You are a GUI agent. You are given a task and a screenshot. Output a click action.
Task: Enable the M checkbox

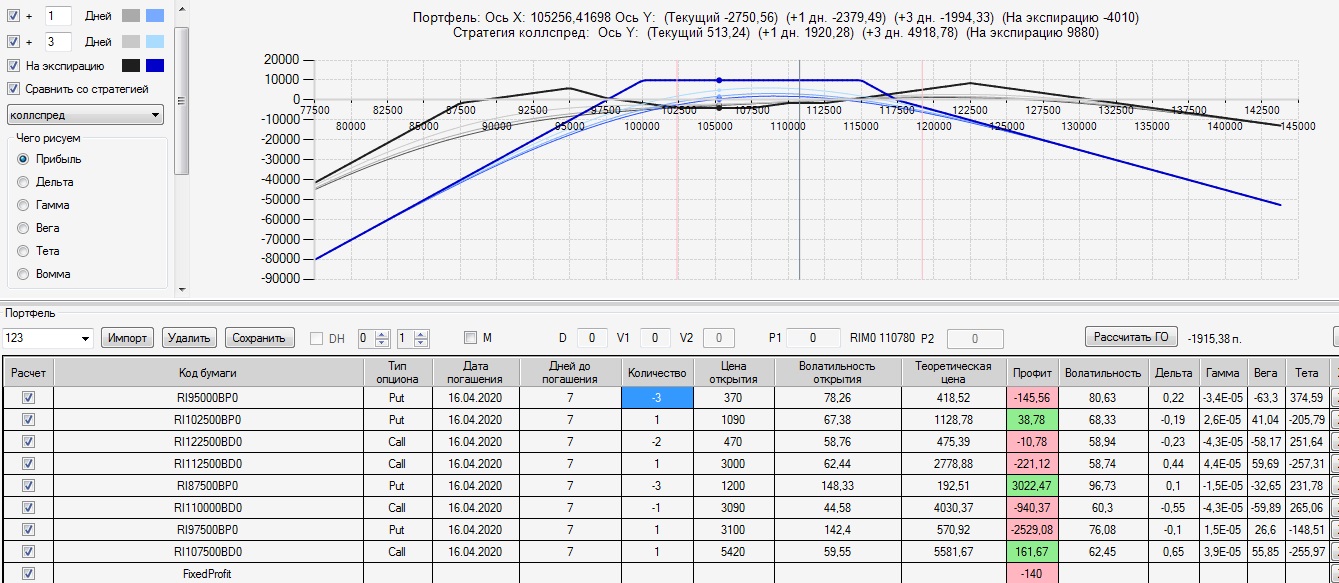tap(471, 338)
